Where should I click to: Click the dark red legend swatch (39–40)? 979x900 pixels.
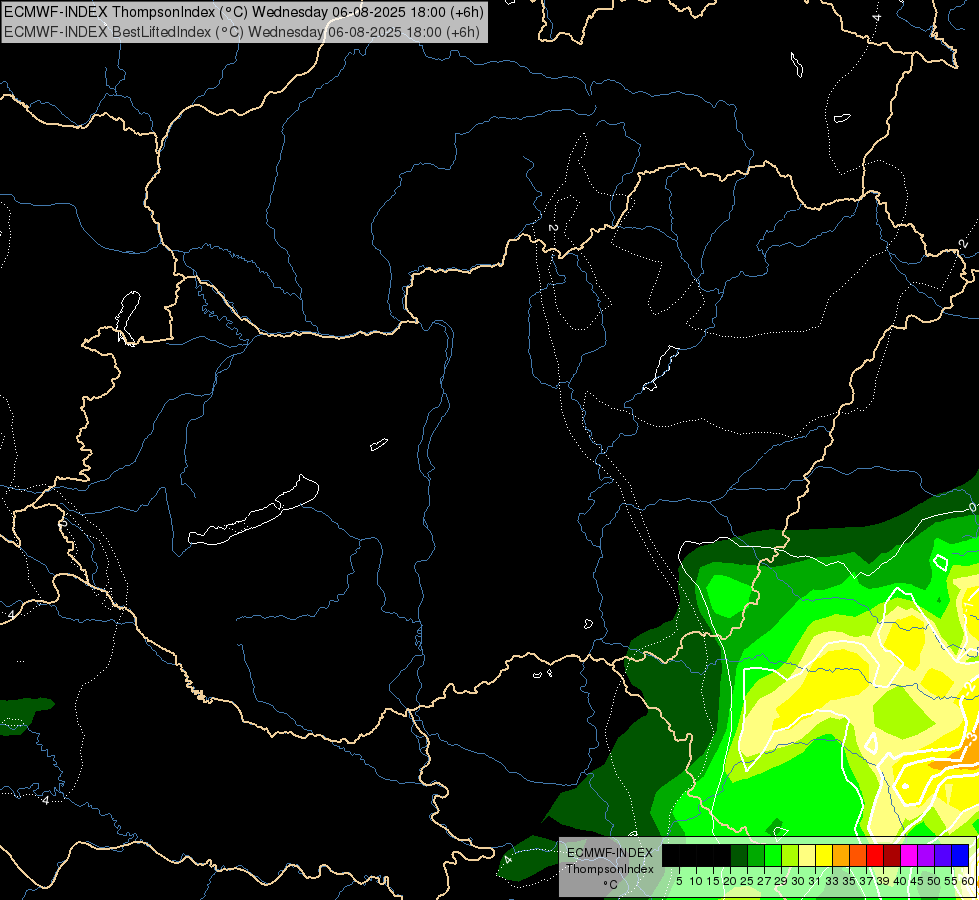click(892, 855)
